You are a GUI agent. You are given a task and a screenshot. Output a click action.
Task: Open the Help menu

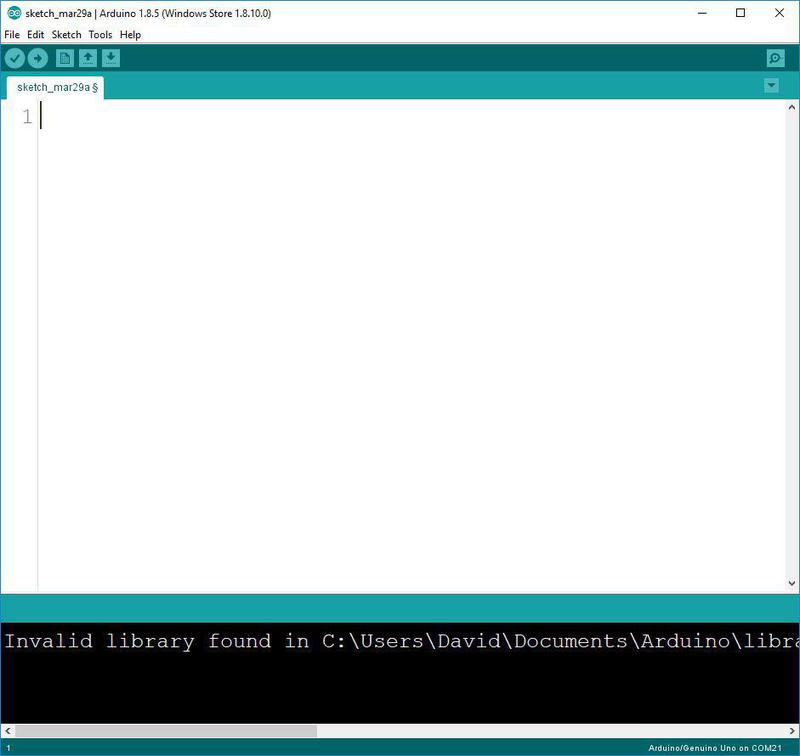tap(130, 35)
